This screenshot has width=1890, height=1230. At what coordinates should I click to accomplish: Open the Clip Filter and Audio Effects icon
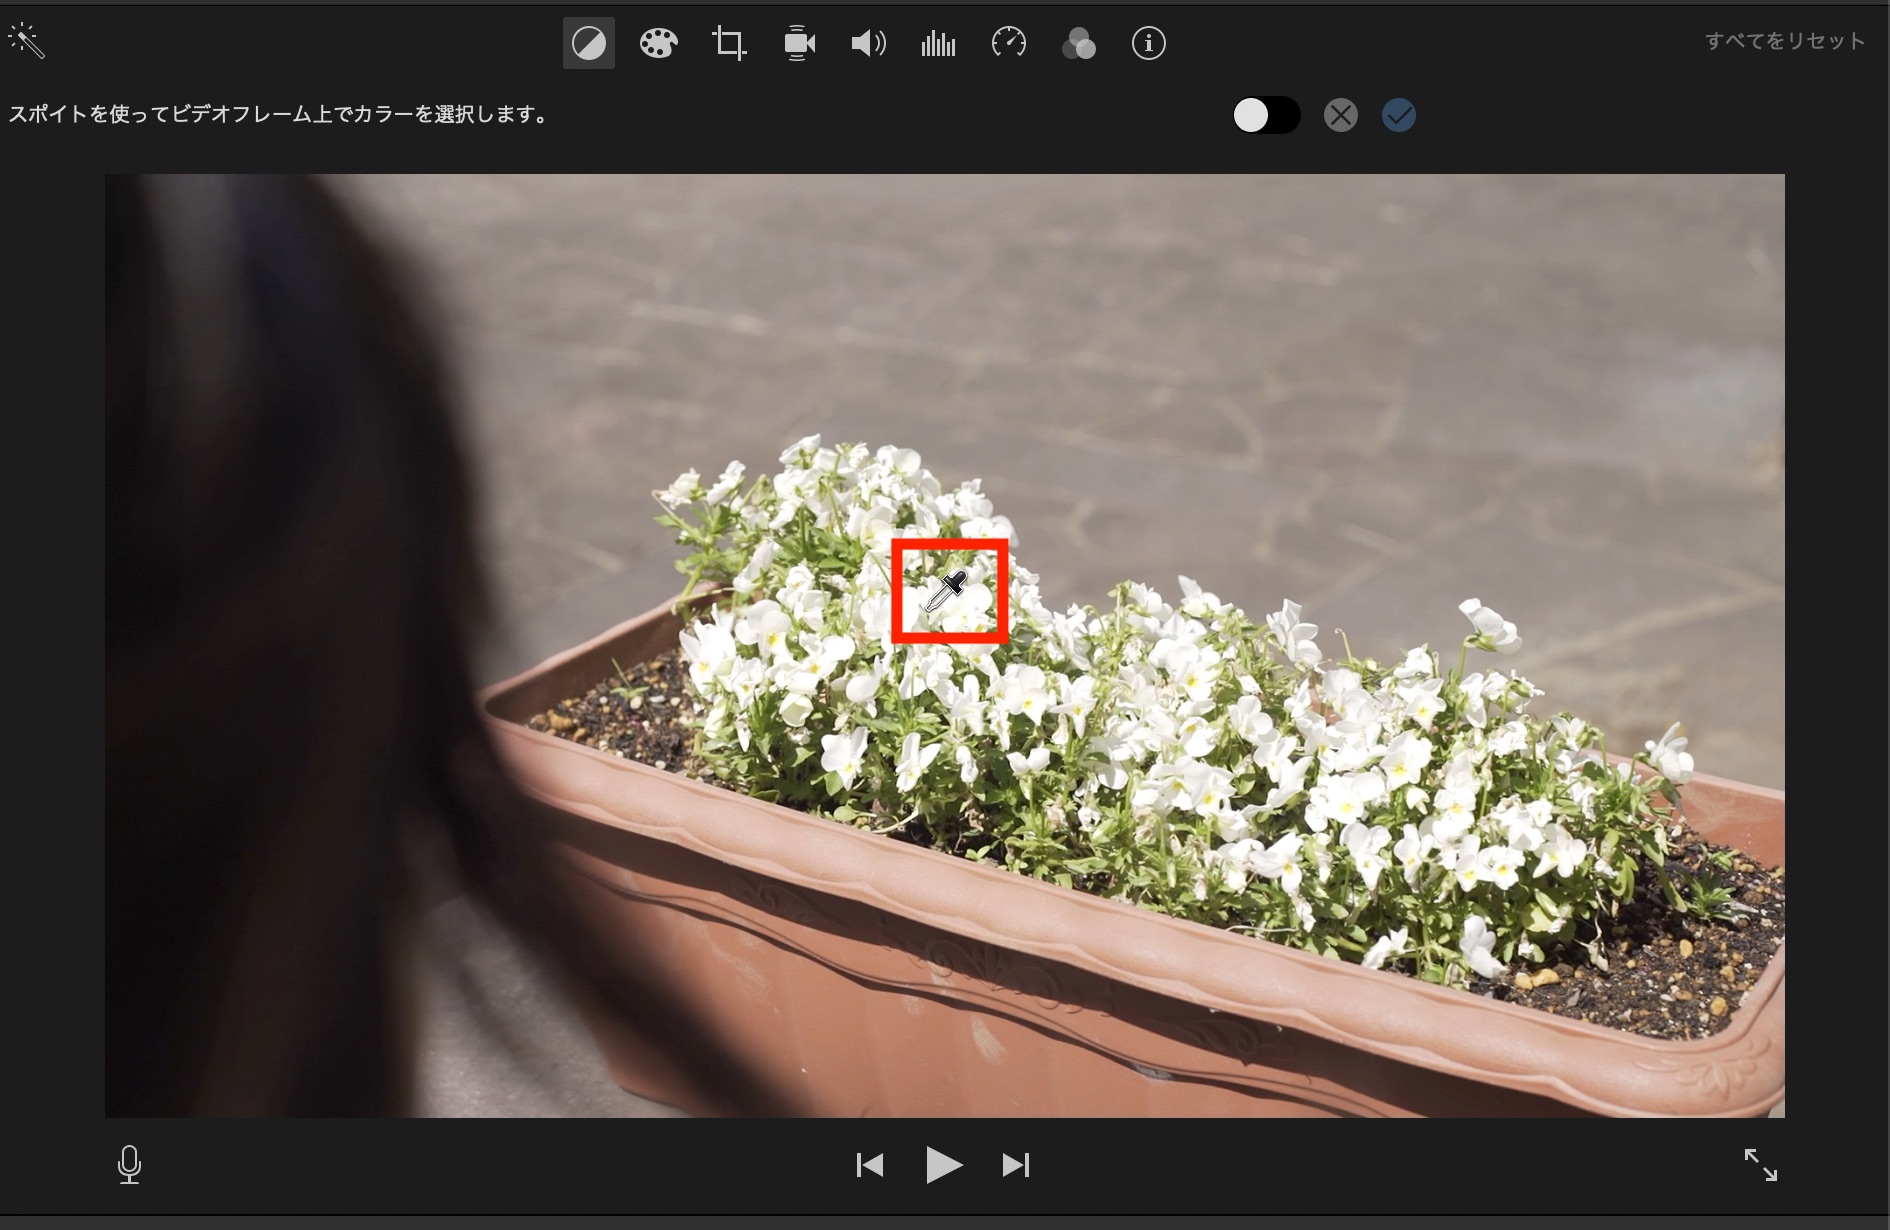pyautogui.click(x=1079, y=43)
